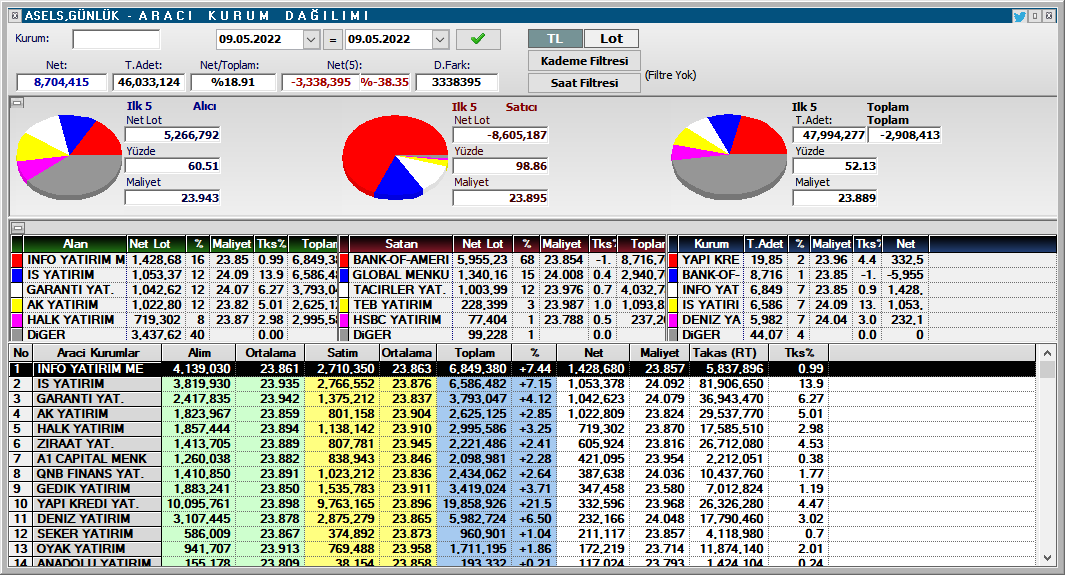This screenshot has width=1065, height=575.
Task: Click the Toplam pie chart
Action: pos(729,157)
